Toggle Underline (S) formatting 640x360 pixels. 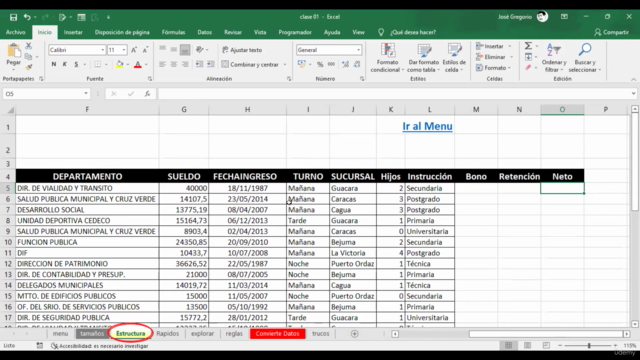click(x=76, y=64)
